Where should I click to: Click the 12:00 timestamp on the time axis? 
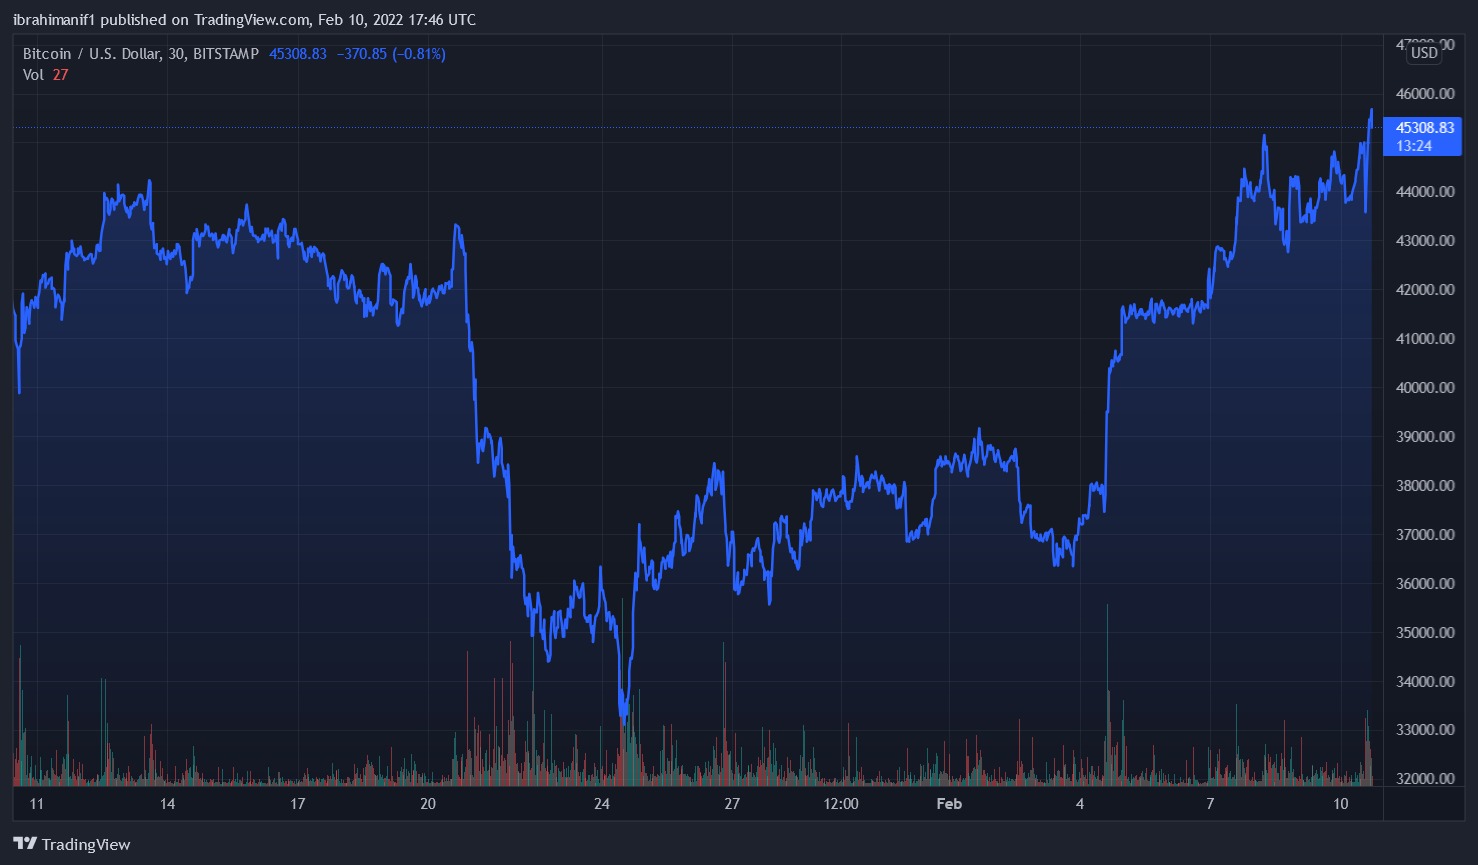point(841,804)
